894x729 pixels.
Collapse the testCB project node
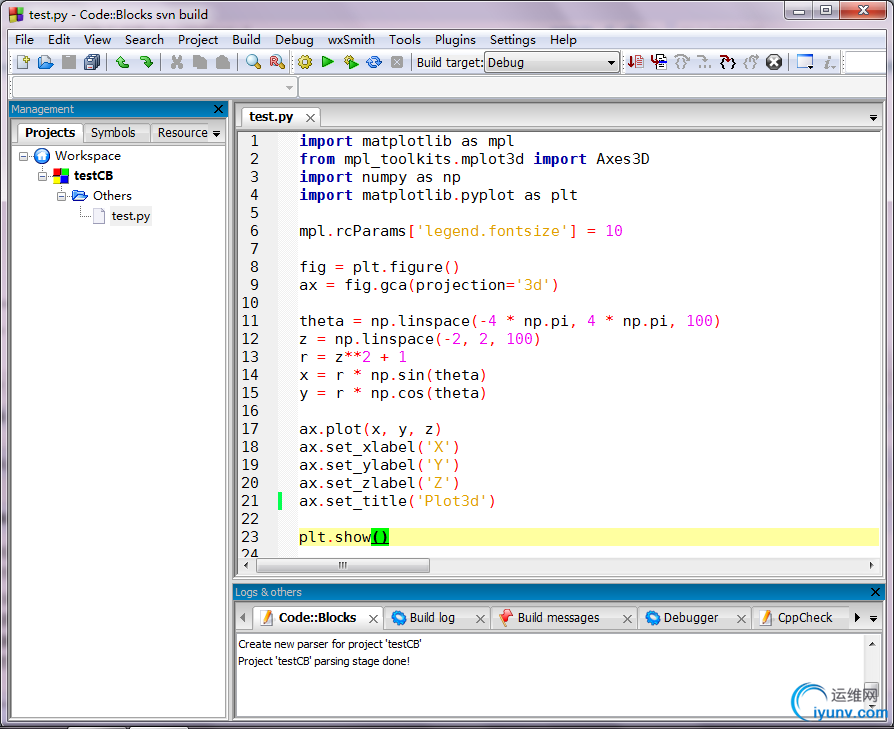tap(43, 176)
